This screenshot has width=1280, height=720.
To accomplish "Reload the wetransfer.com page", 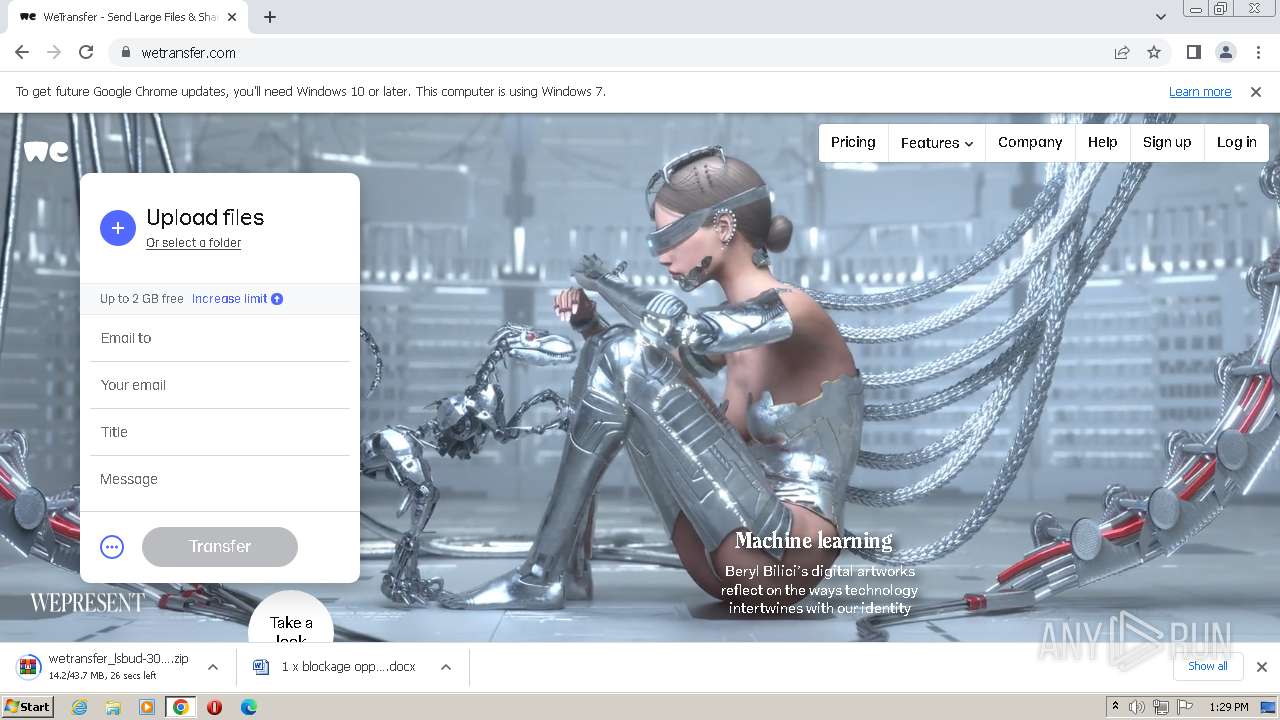I will pyautogui.click(x=86, y=52).
